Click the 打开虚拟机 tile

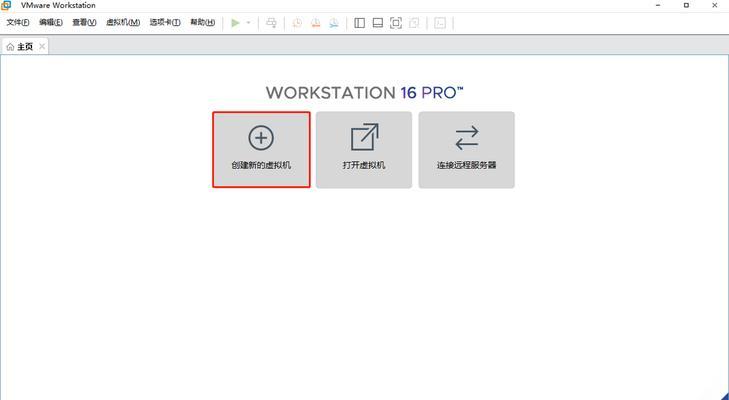364,149
